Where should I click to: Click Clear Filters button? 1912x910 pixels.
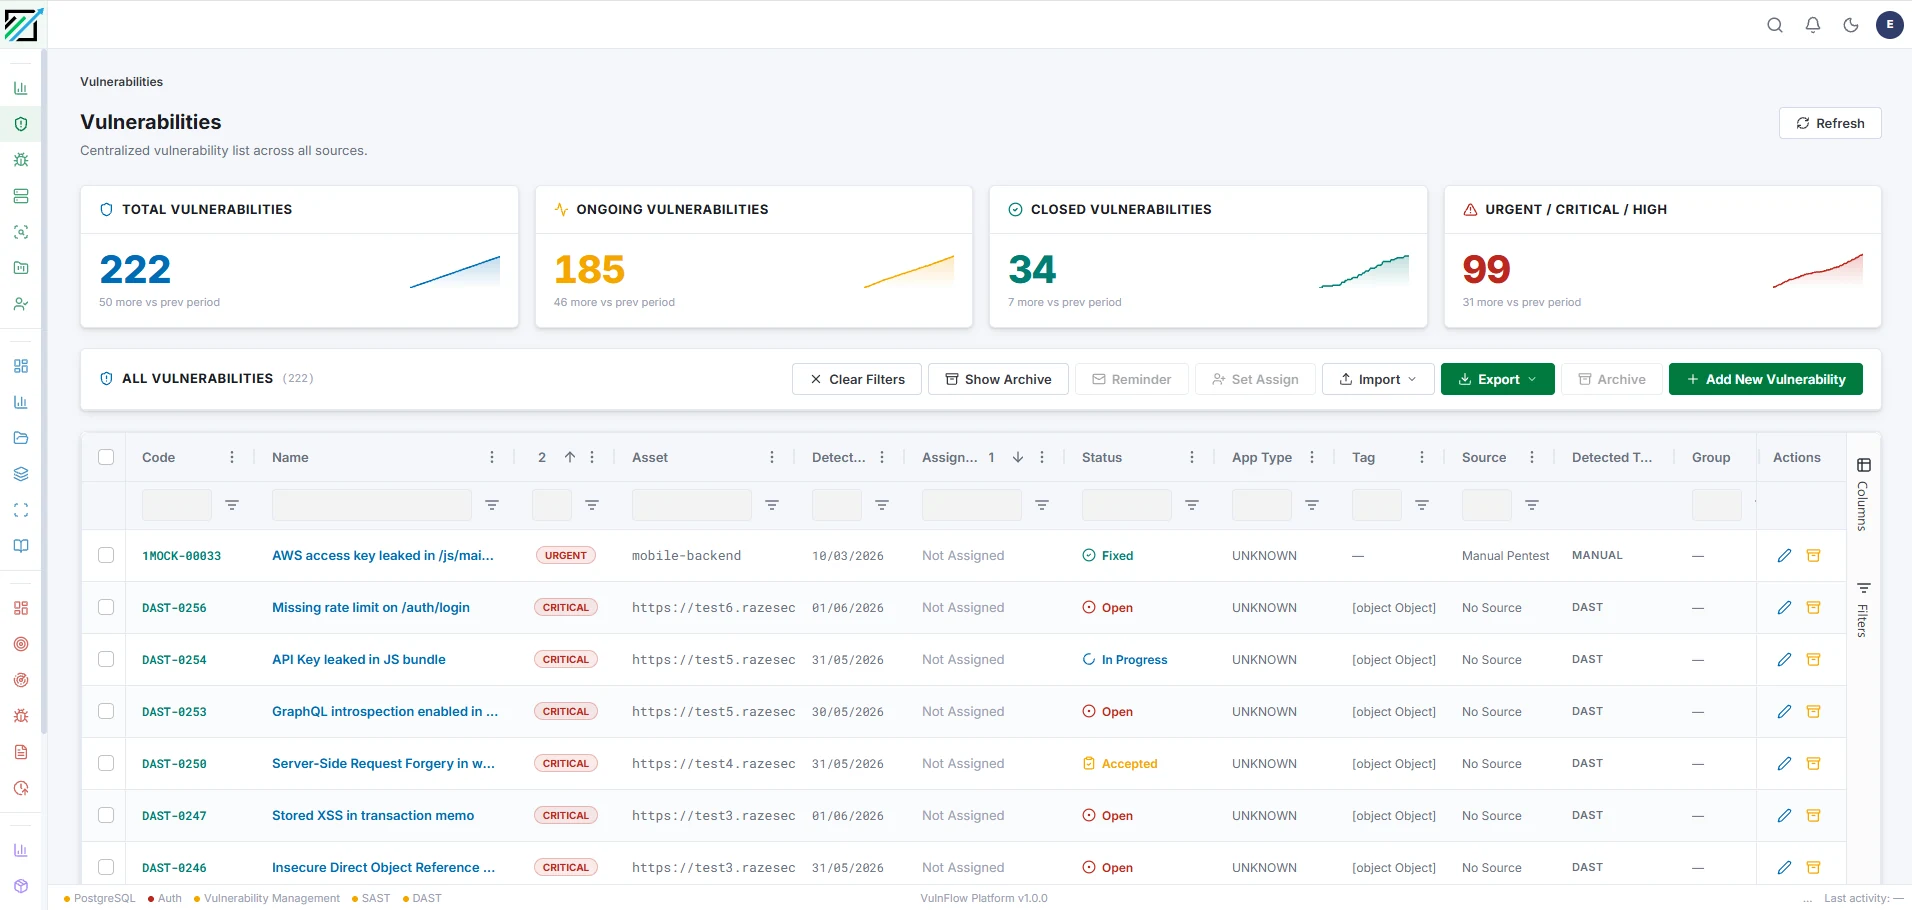857,379
